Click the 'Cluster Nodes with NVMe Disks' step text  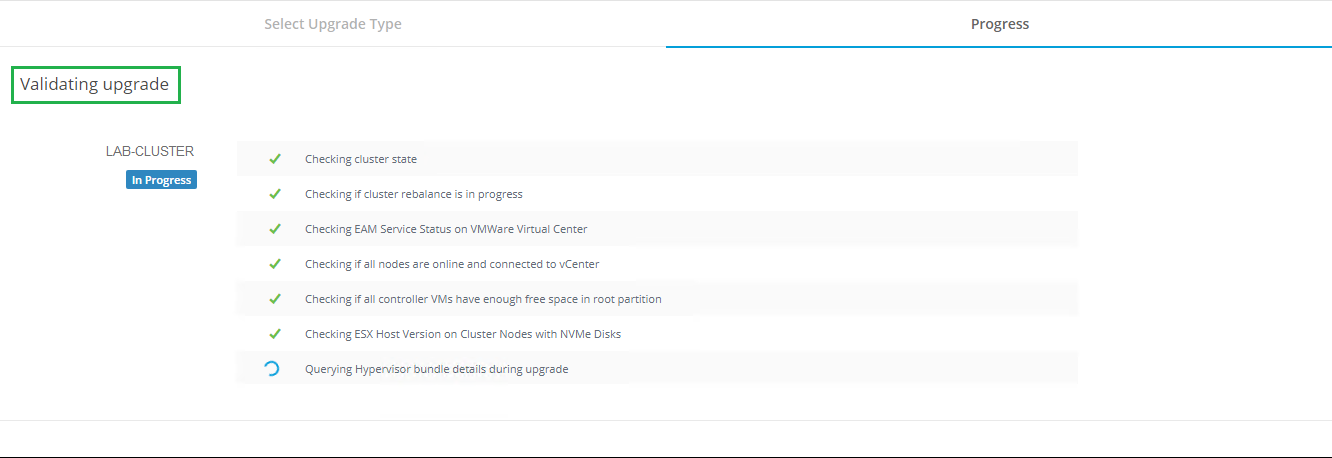pyautogui.click(x=463, y=334)
